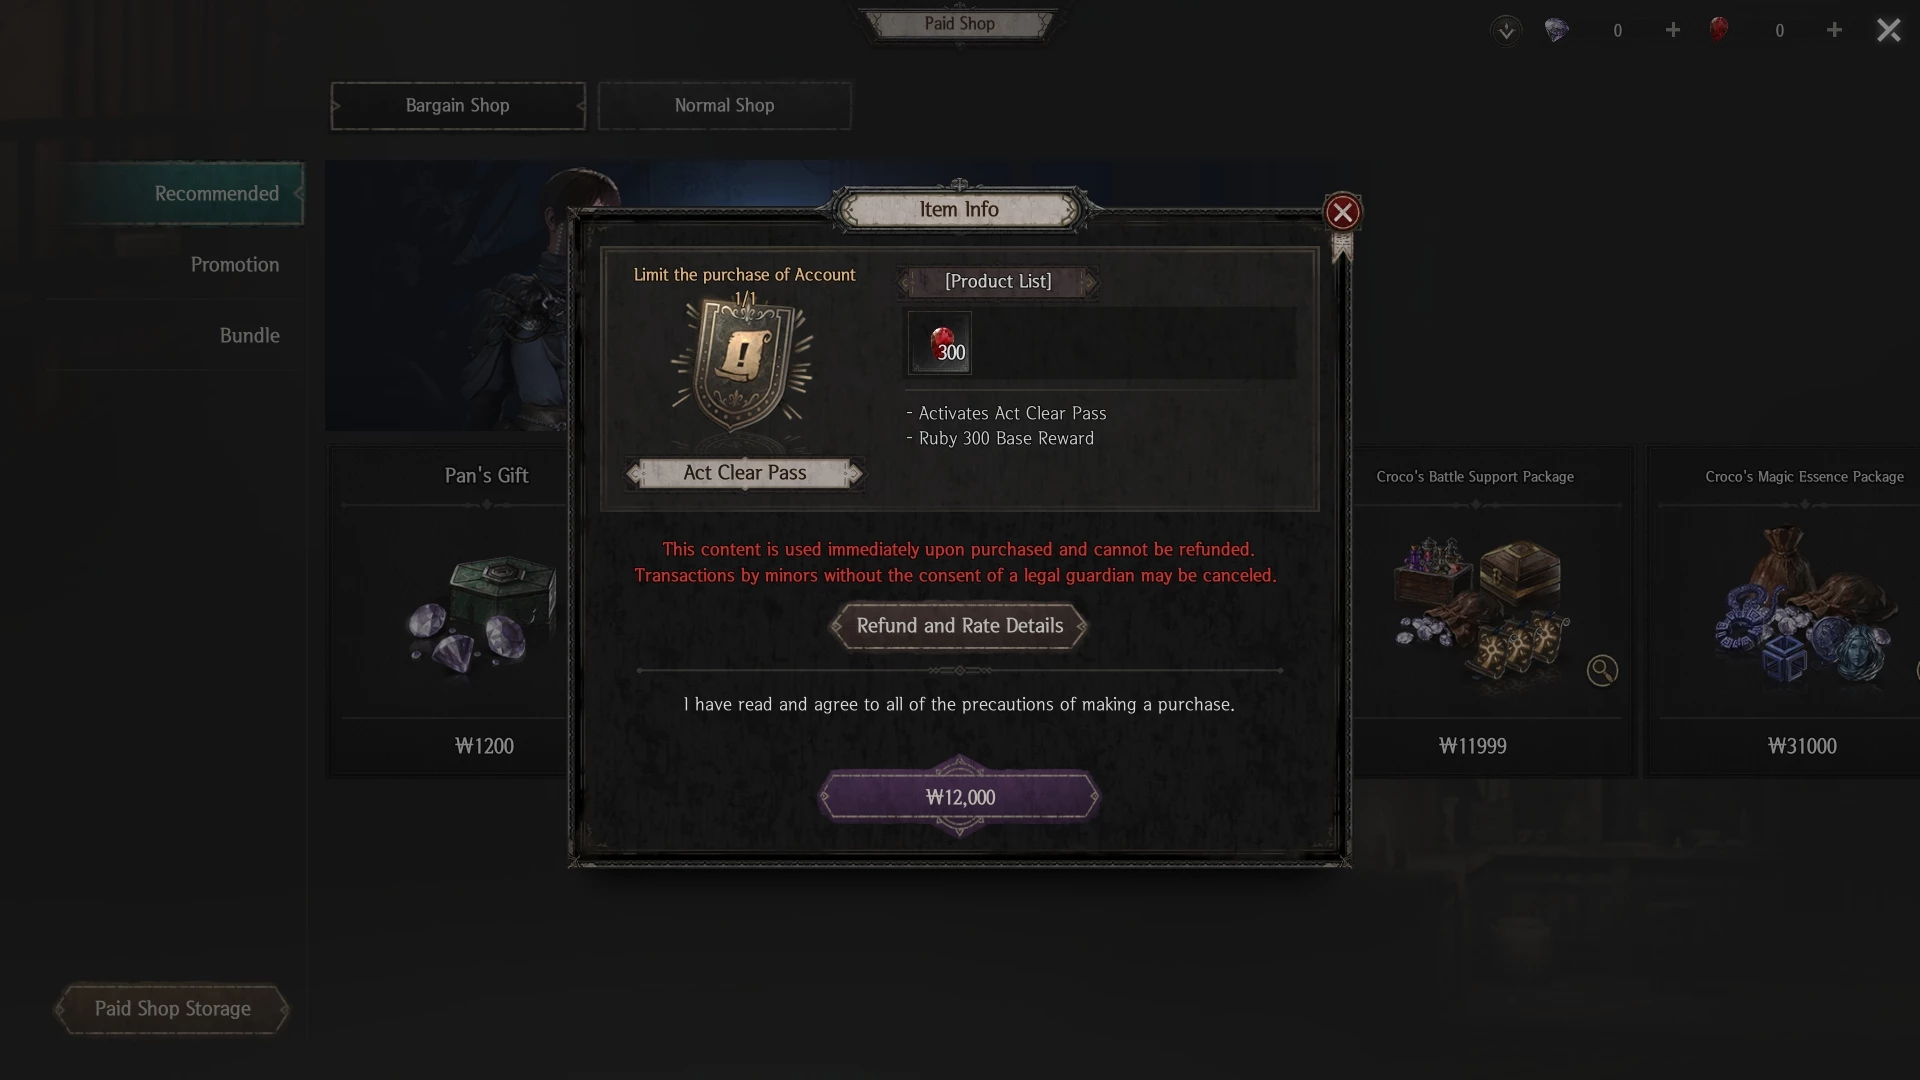
Task: Close the Paid Shop screen
Action: coord(1888,30)
